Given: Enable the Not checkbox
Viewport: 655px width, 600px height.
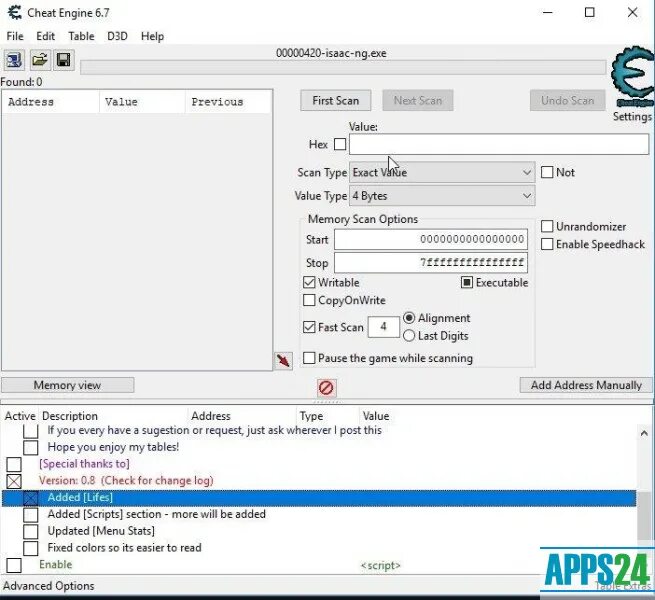Looking at the screenshot, I should [547, 172].
